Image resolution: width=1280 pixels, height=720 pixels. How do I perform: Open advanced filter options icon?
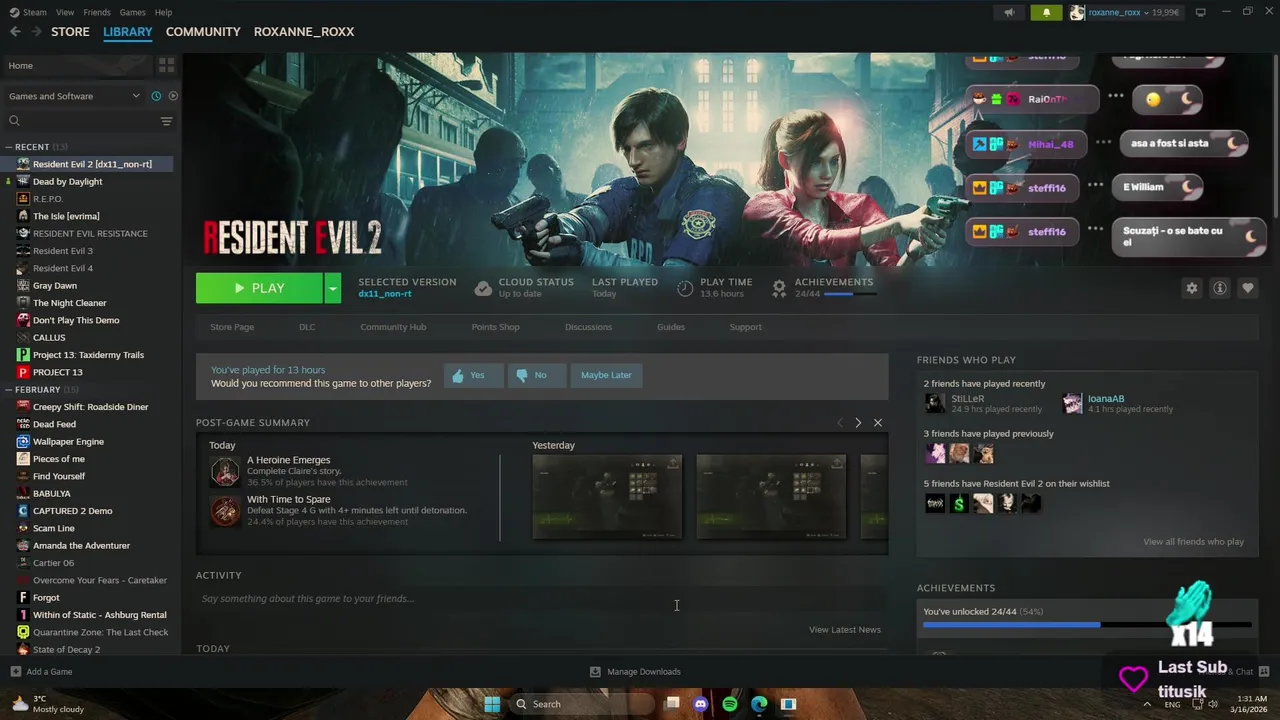(x=166, y=121)
